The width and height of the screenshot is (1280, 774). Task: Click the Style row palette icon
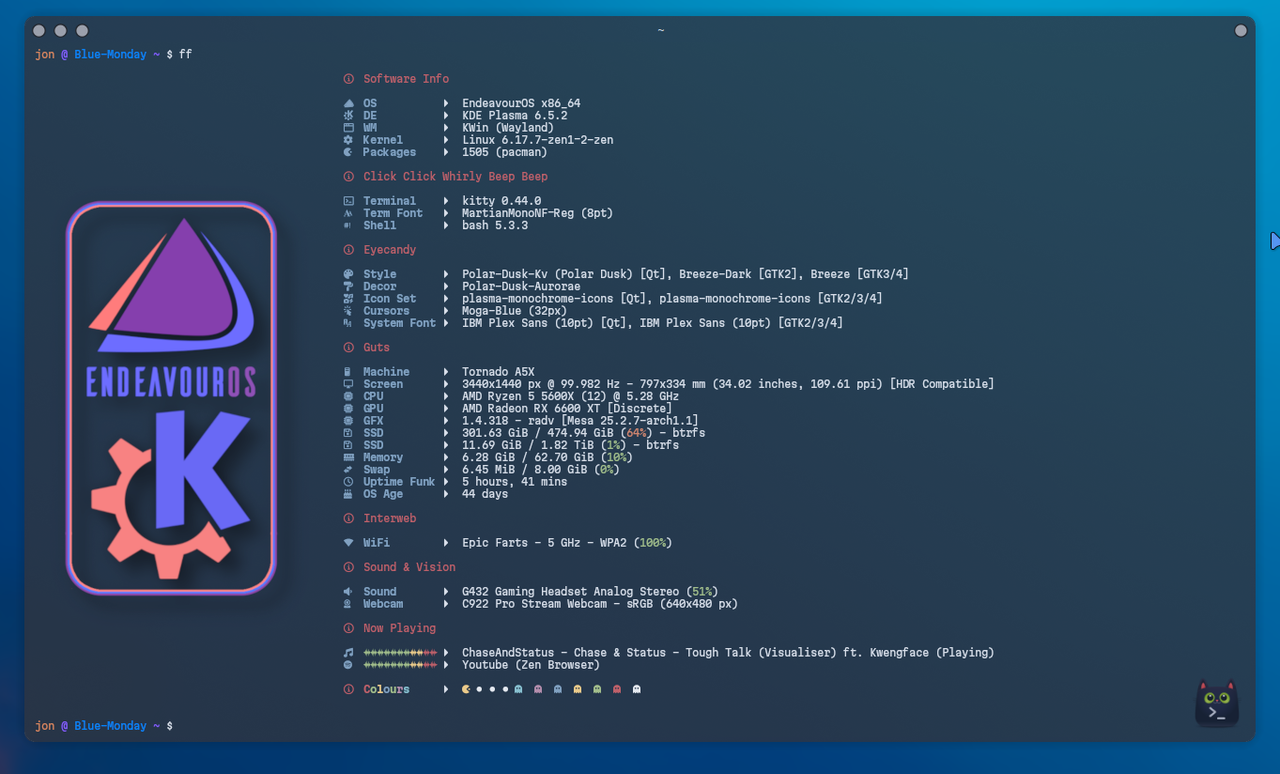[349, 275]
